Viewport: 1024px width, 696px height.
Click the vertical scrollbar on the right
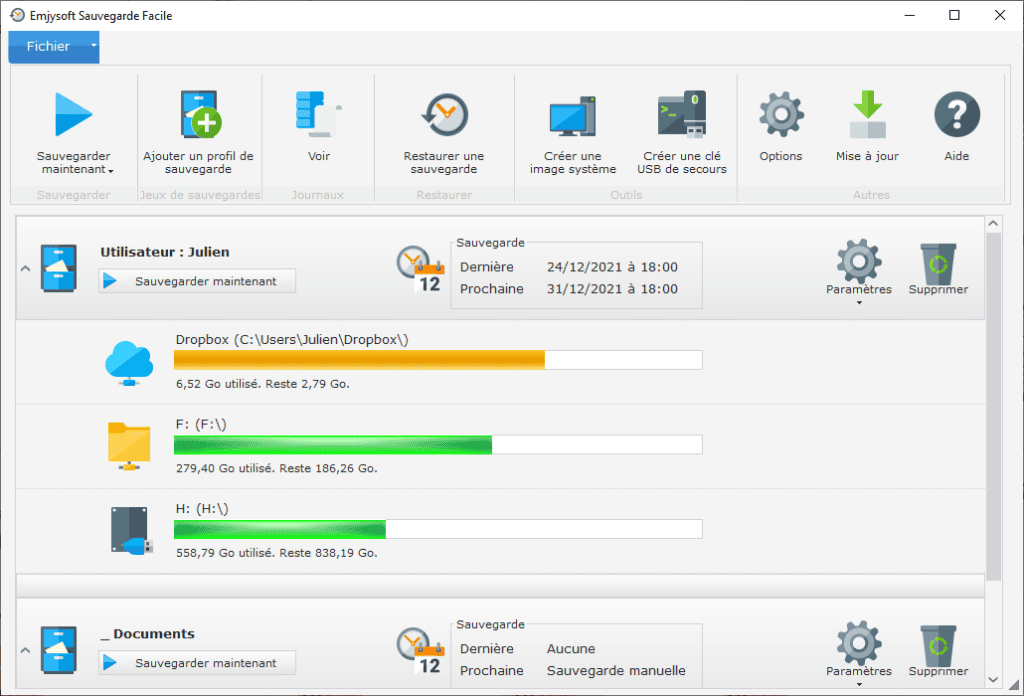click(x=993, y=400)
